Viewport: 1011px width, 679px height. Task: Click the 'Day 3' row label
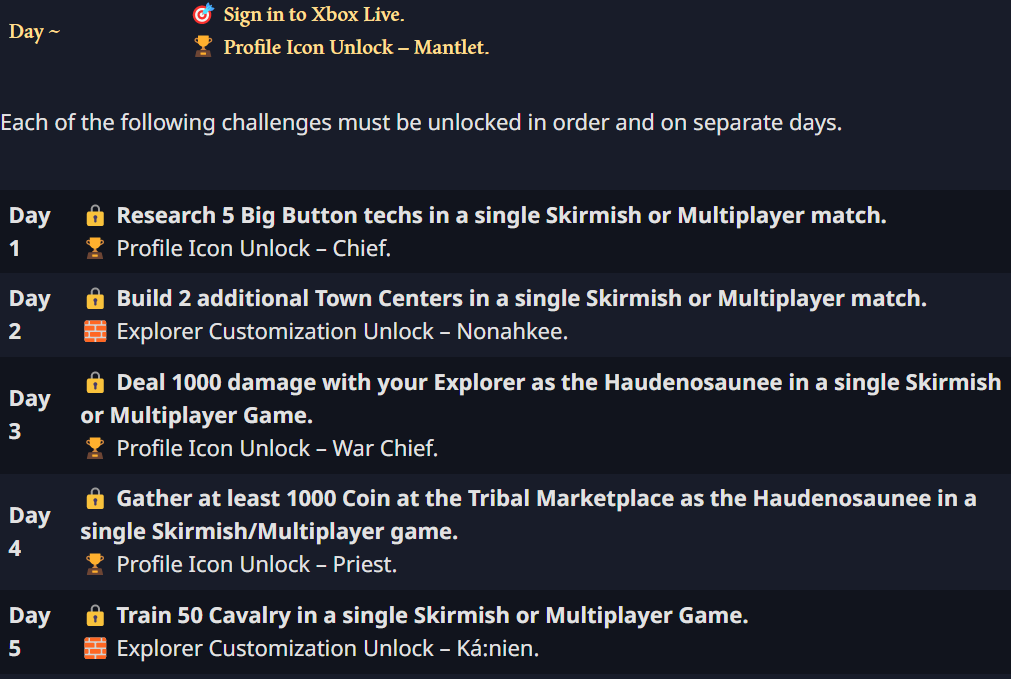pos(30,415)
